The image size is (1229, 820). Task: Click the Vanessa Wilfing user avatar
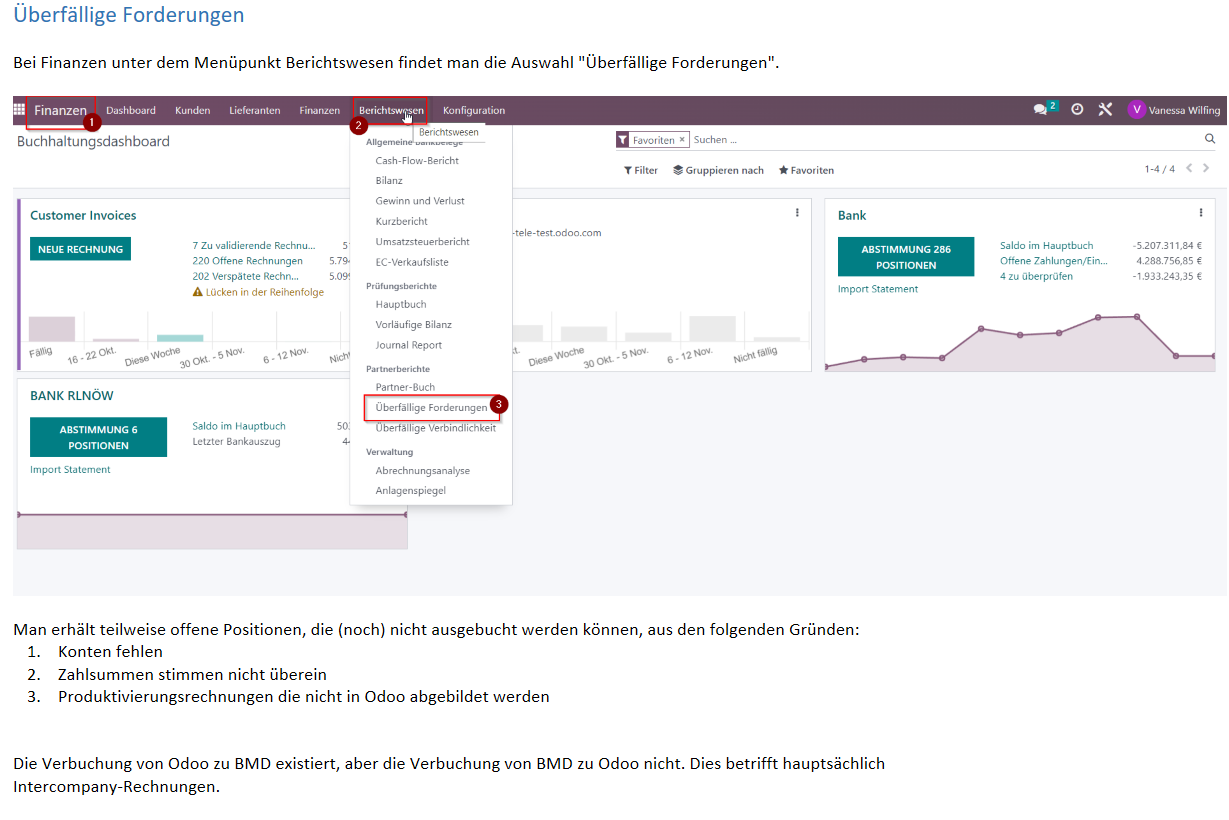1136,110
